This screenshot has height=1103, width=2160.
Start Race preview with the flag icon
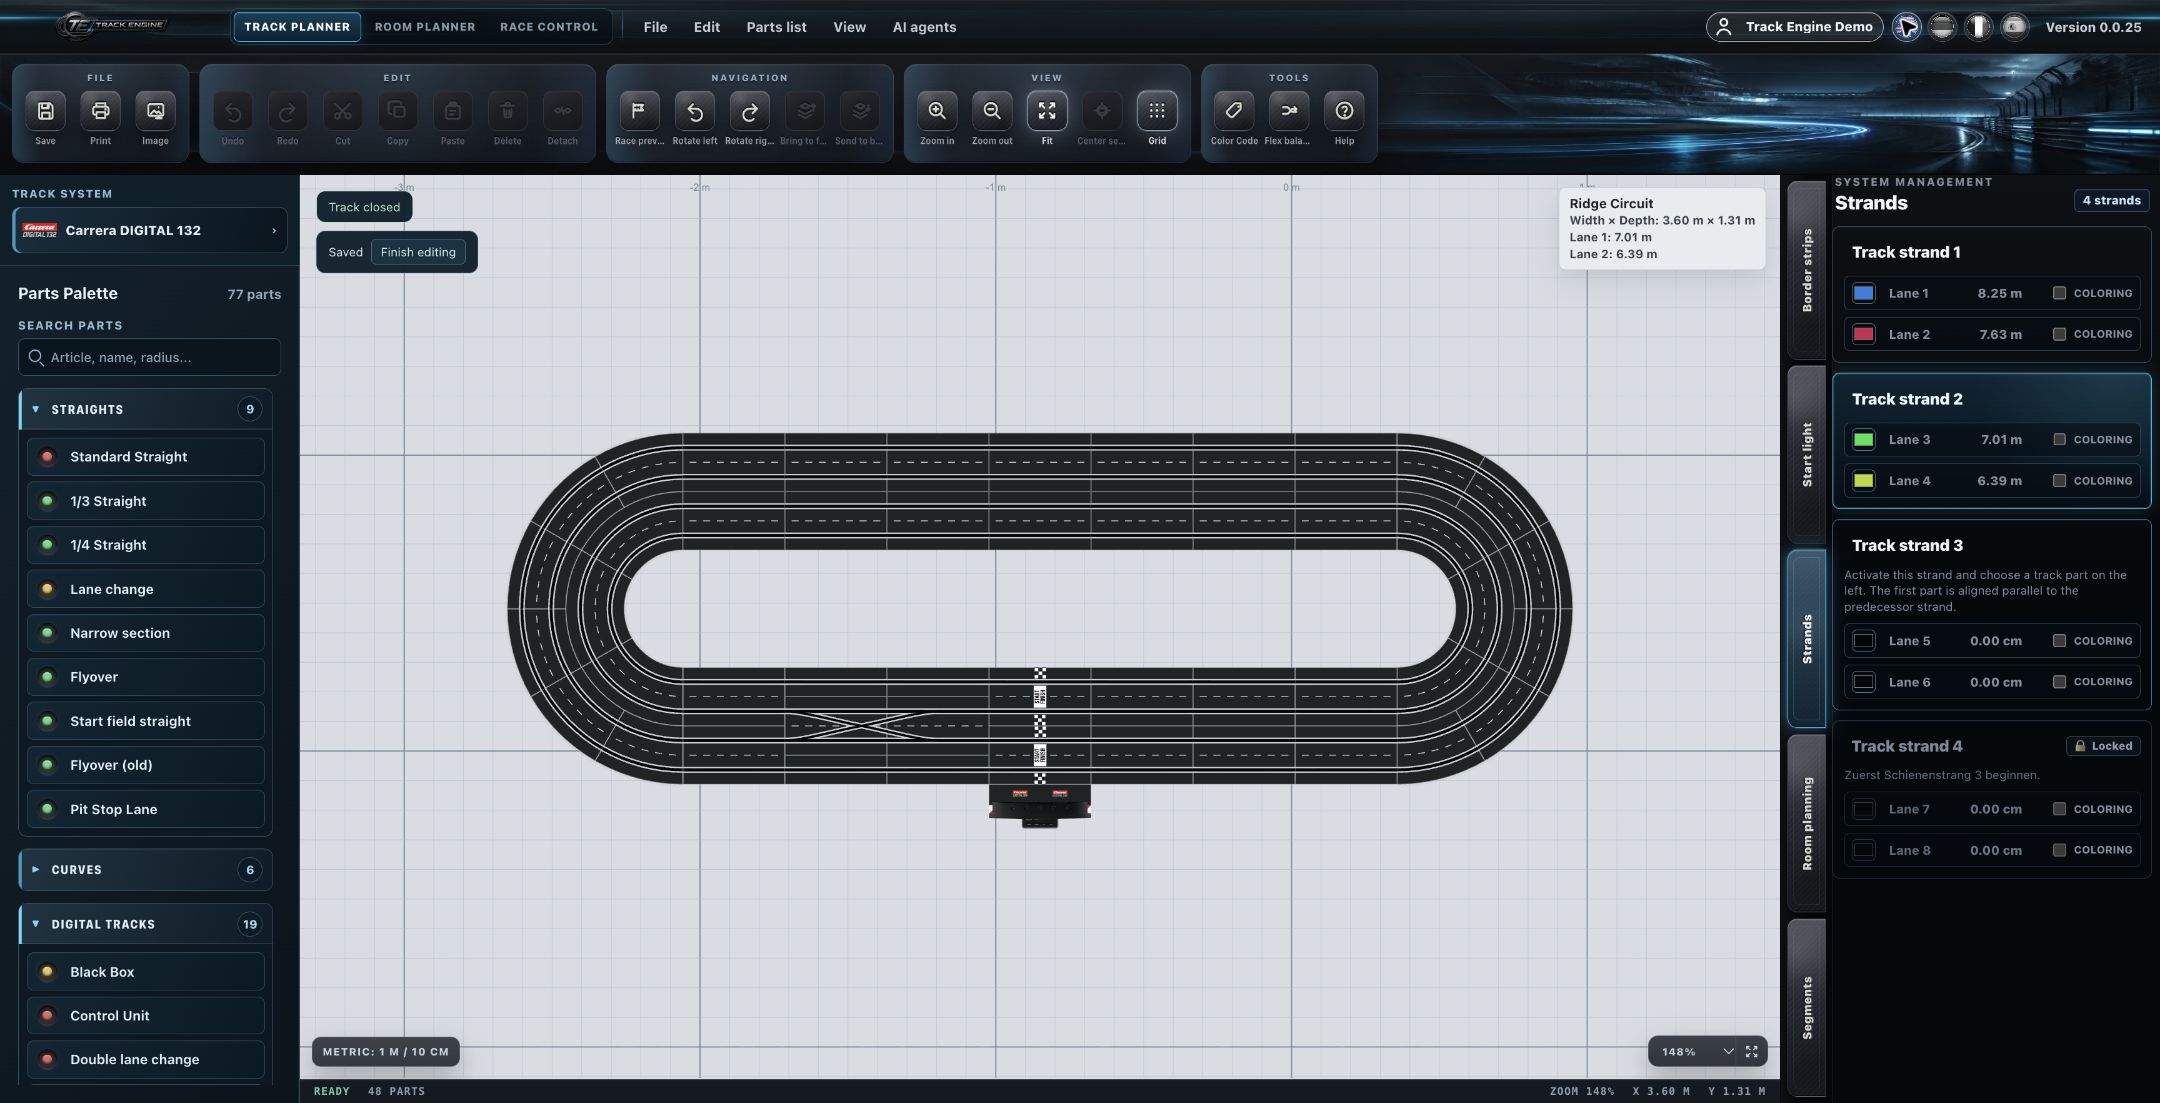point(639,111)
